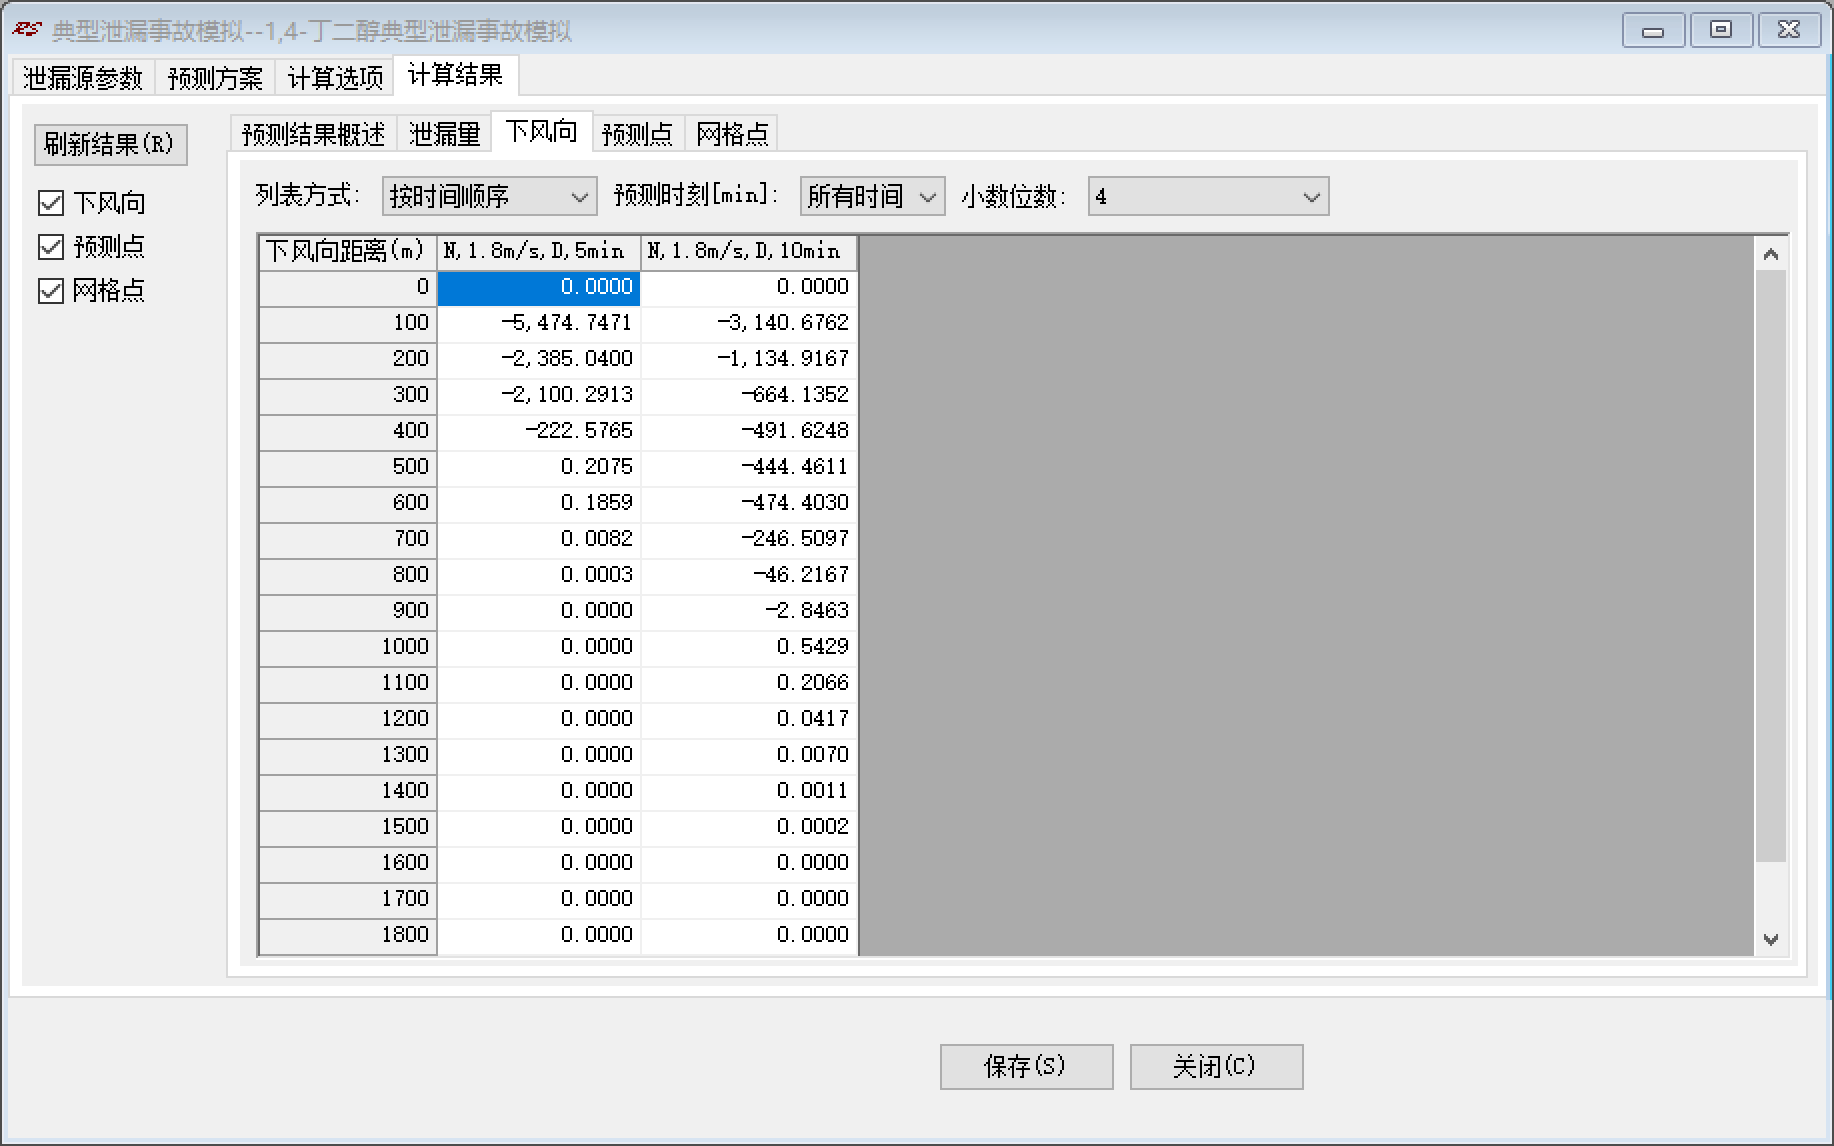Viewport: 1834px width, 1146px height.
Task: Open the 预测结果概述 sub-tab
Action: click(x=313, y=134)
